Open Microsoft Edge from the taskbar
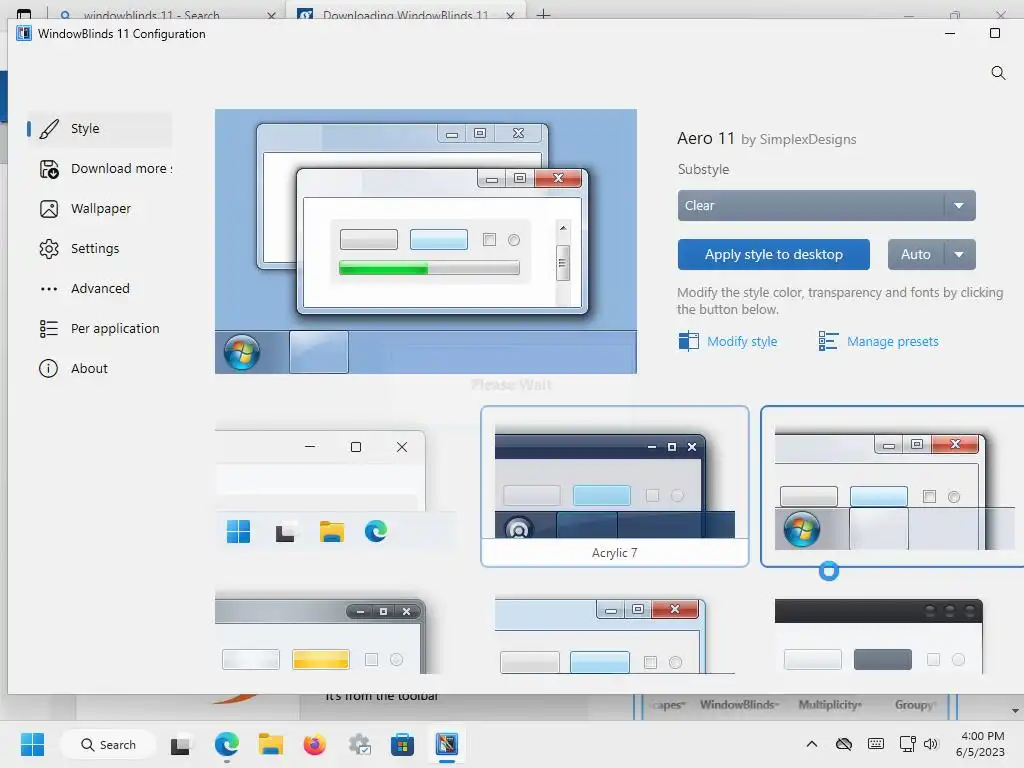 coord(227,744)
